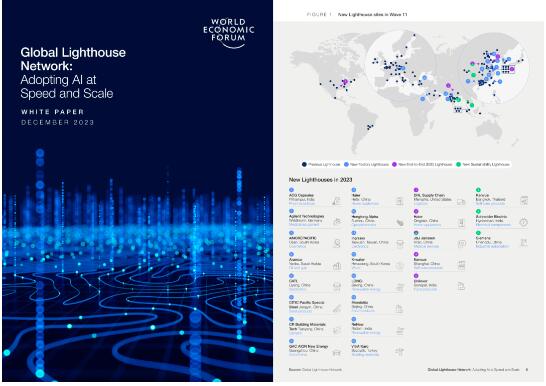Select the Global Lighthouse Network title text

click(x=73, y=59)
